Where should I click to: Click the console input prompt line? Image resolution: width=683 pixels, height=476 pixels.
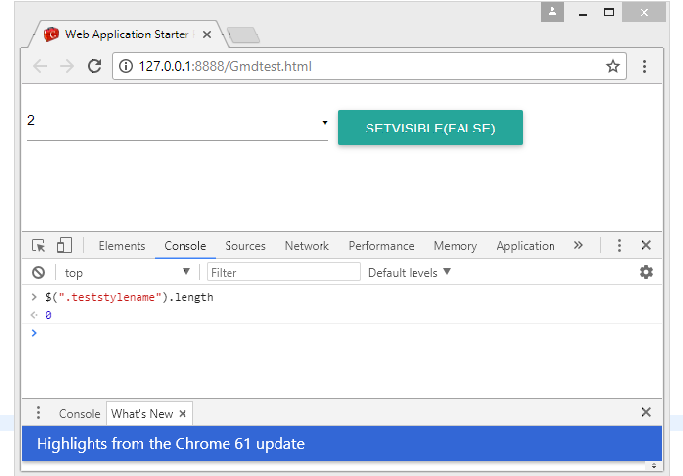pos(342,333)
